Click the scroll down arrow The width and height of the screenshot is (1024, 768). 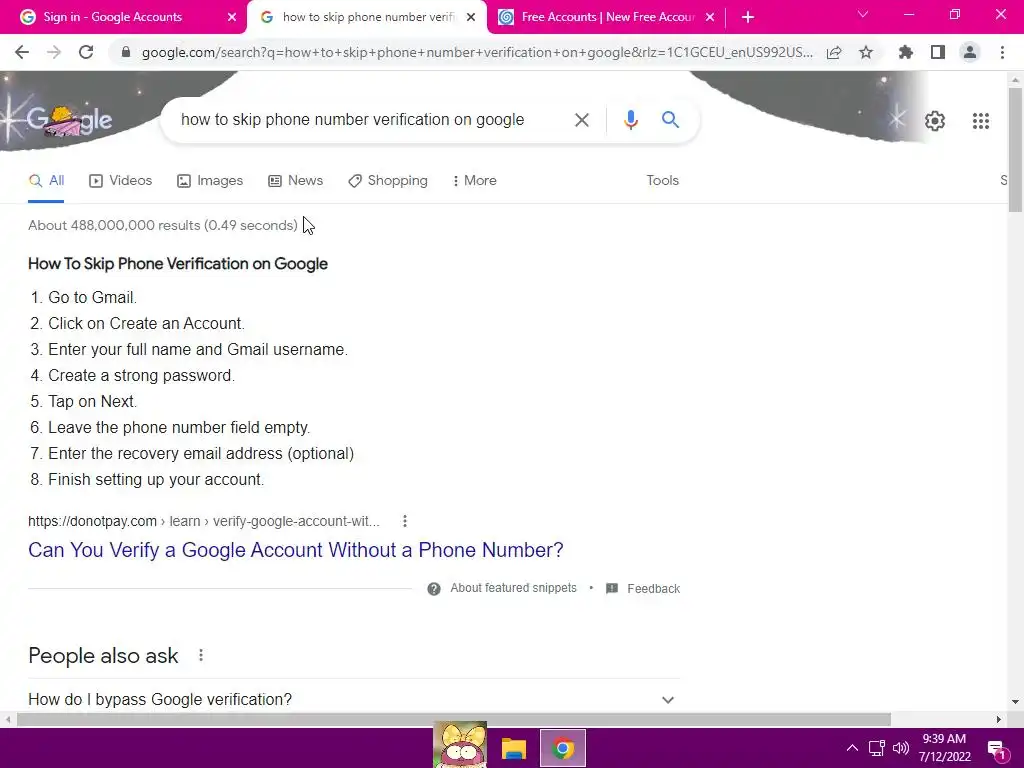[x=1015, y=702]
